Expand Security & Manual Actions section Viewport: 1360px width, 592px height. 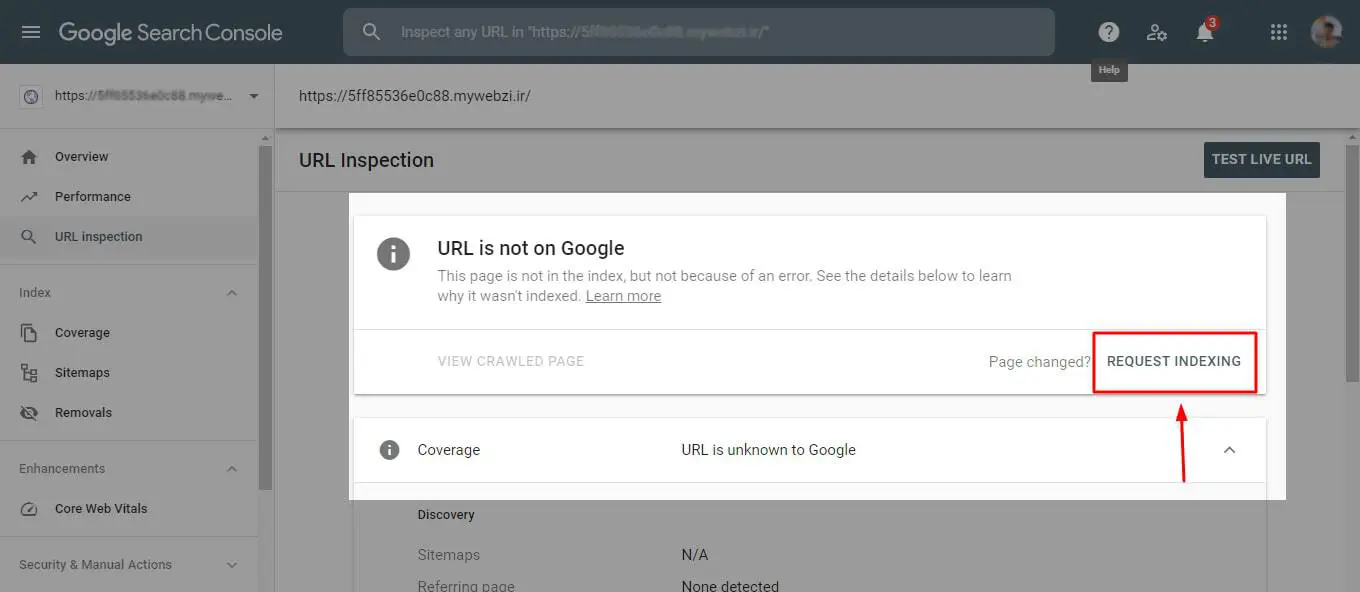point(232,565)
